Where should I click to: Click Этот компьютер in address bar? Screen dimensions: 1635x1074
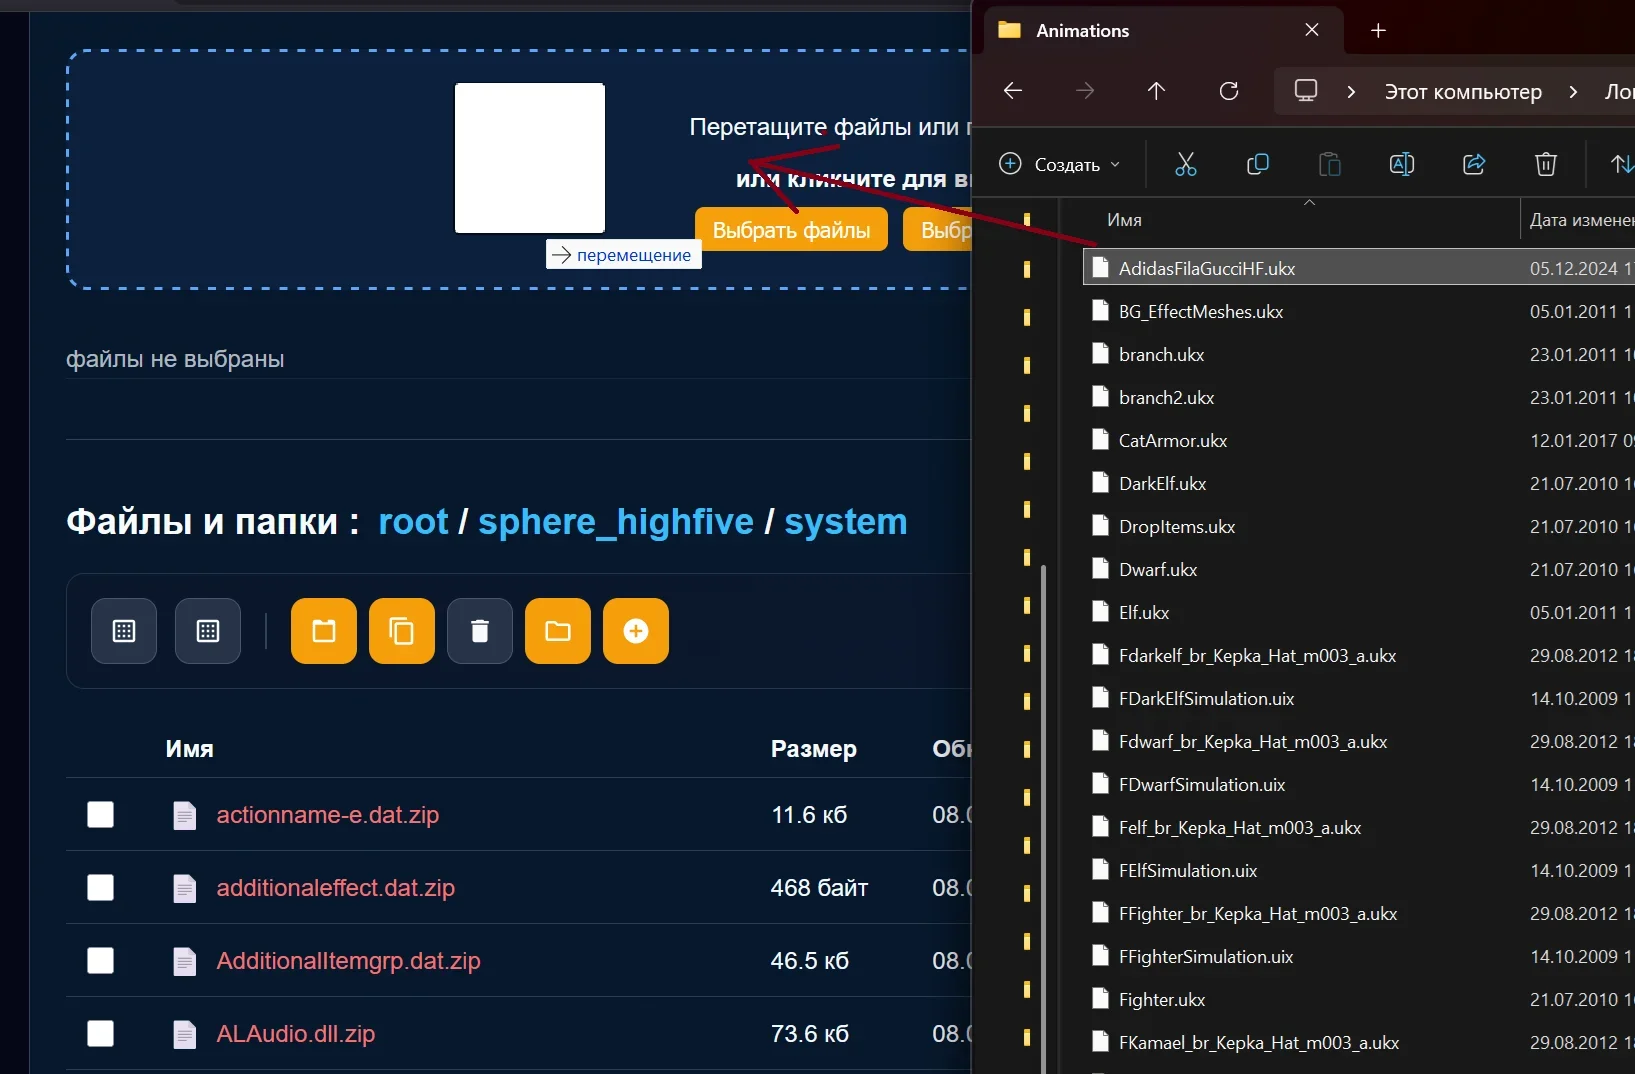pyautogui.click(x=1463, y=92)
